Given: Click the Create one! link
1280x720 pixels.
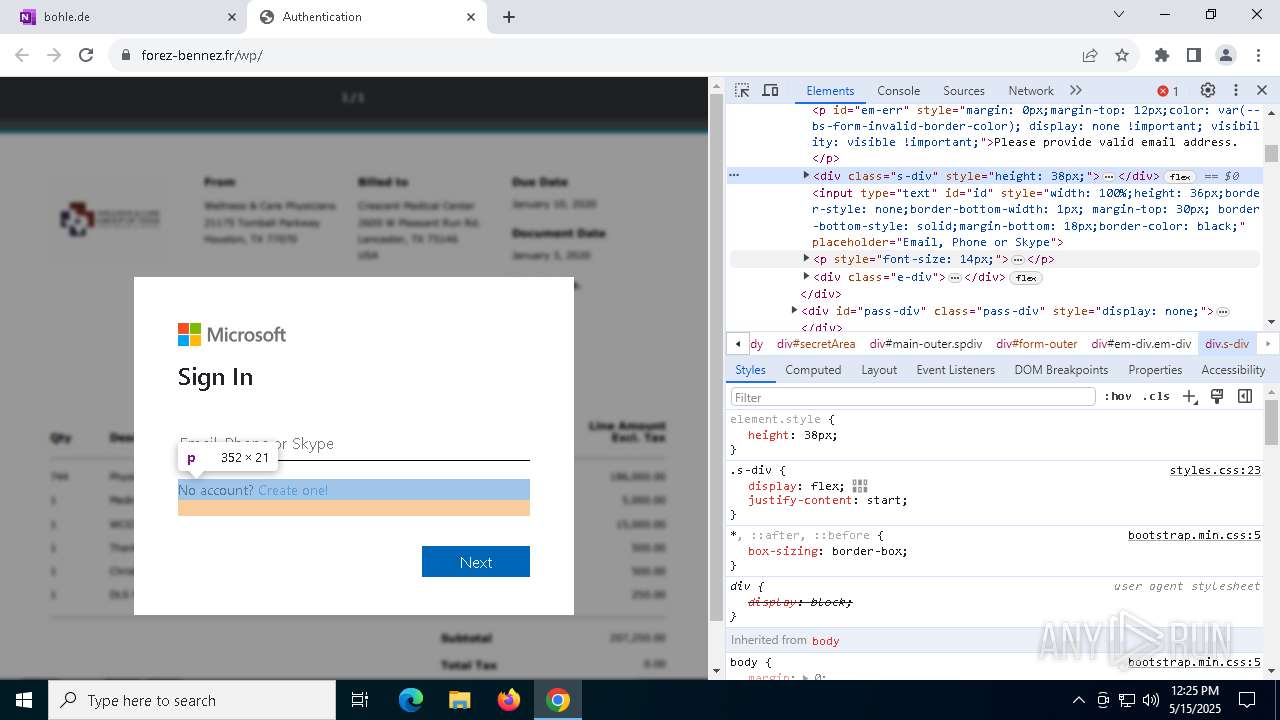Looking at the screenshot, I should pyautogui.click(x=293, y=490).
